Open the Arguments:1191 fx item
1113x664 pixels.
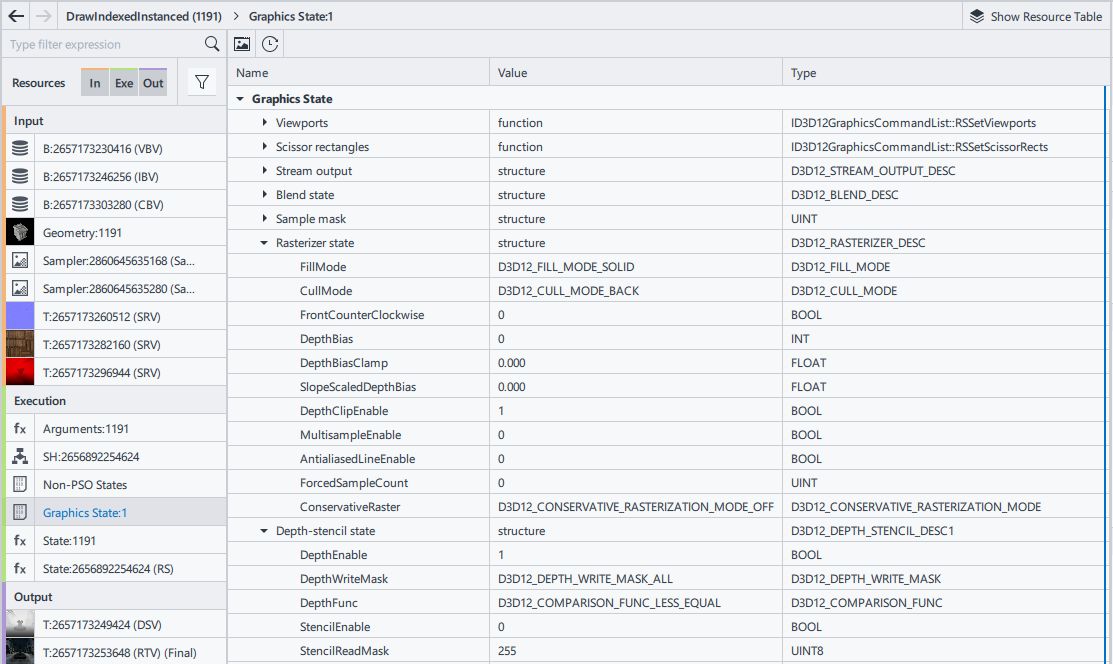tap(86, 429)
